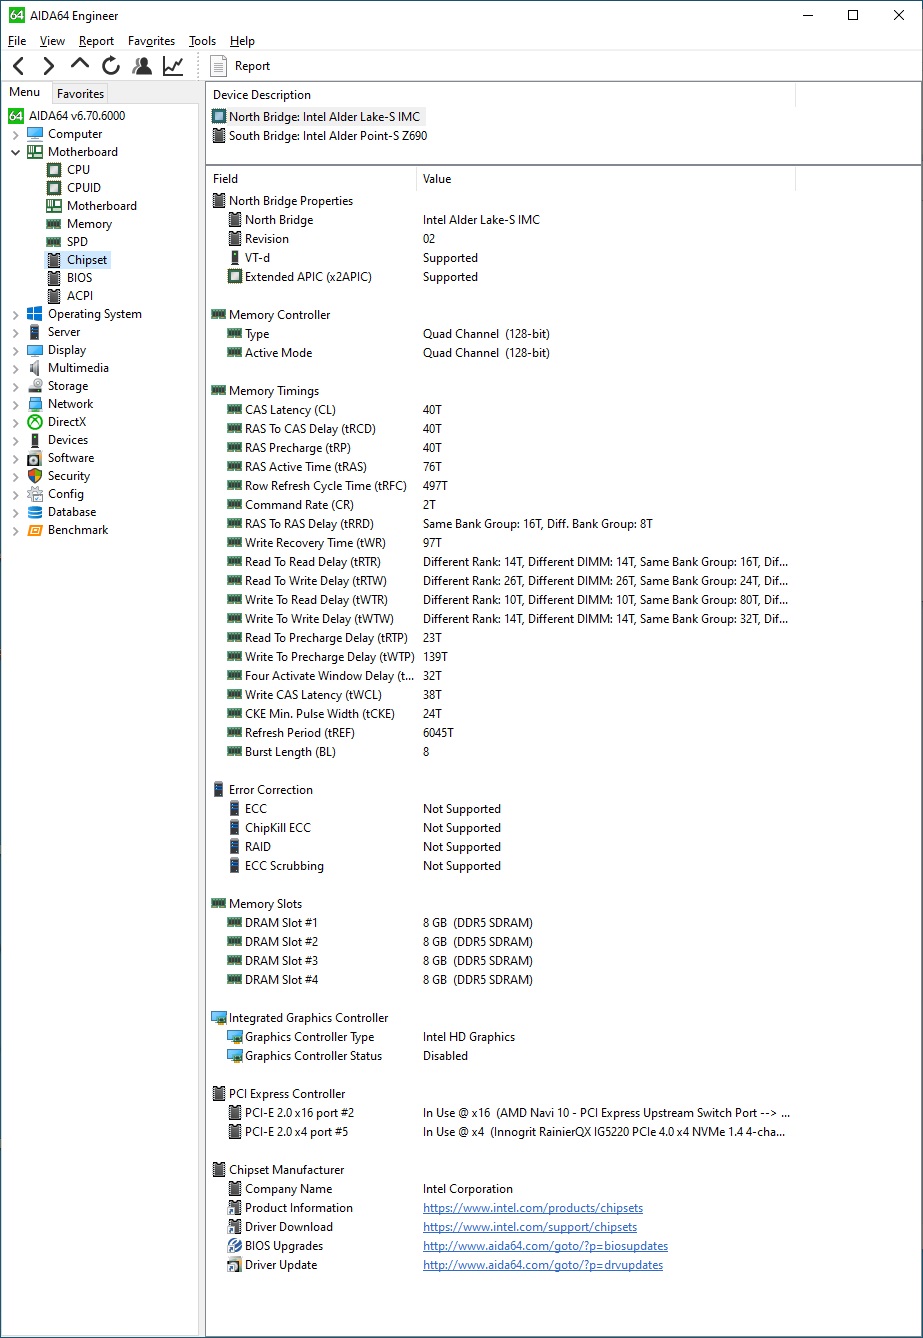Select the CPUID tree icon
Viewport: 923px width, 1338px height.
54,188
